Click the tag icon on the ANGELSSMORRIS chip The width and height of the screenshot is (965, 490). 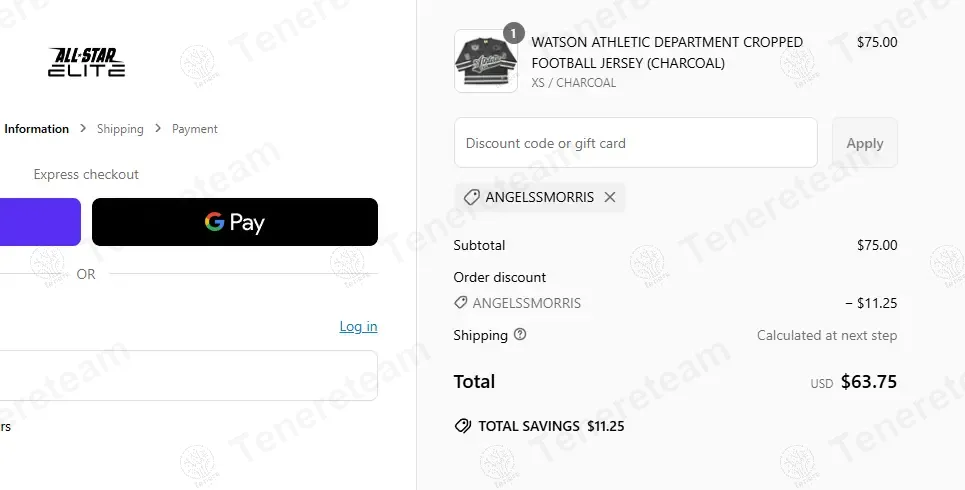click(472, 197)
